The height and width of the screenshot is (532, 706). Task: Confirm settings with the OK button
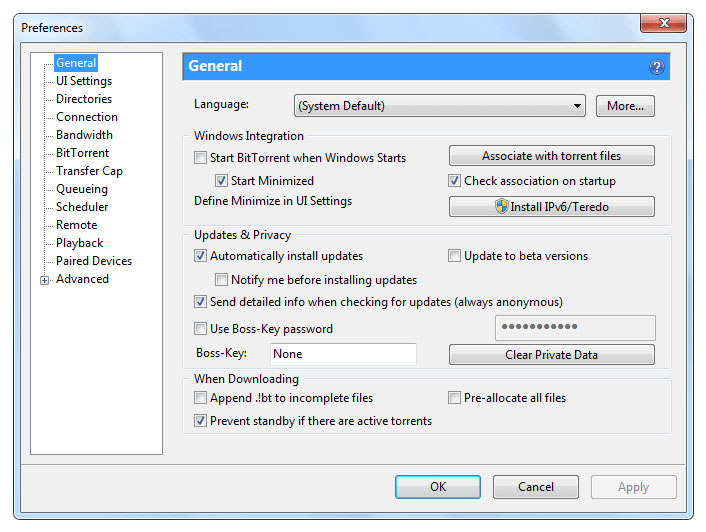pyautogui.click(x=438, y=487)
